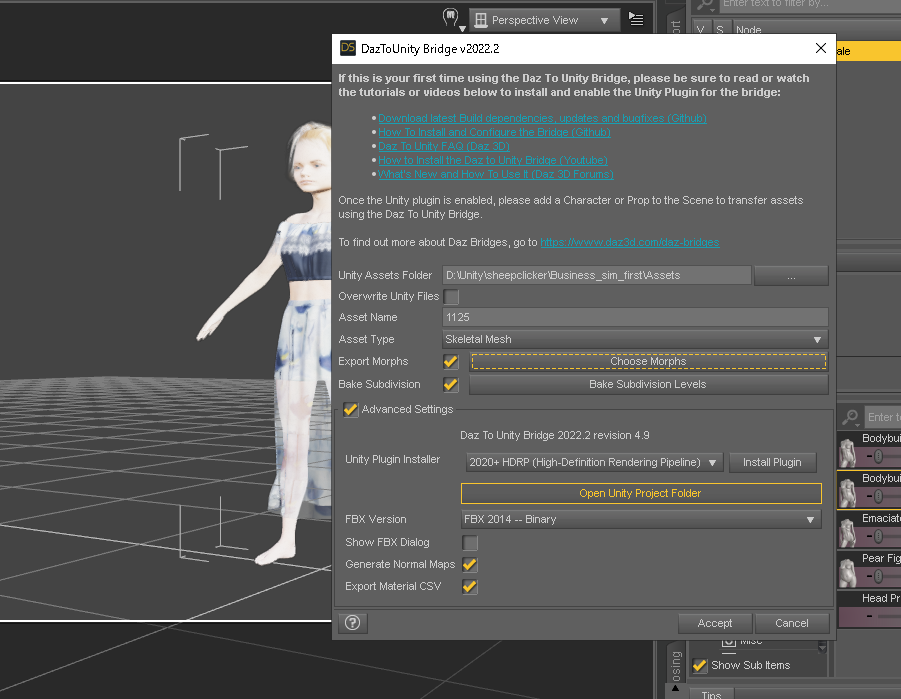
Task: Click the Parameters filter text field
Action: tap(883, 417)
